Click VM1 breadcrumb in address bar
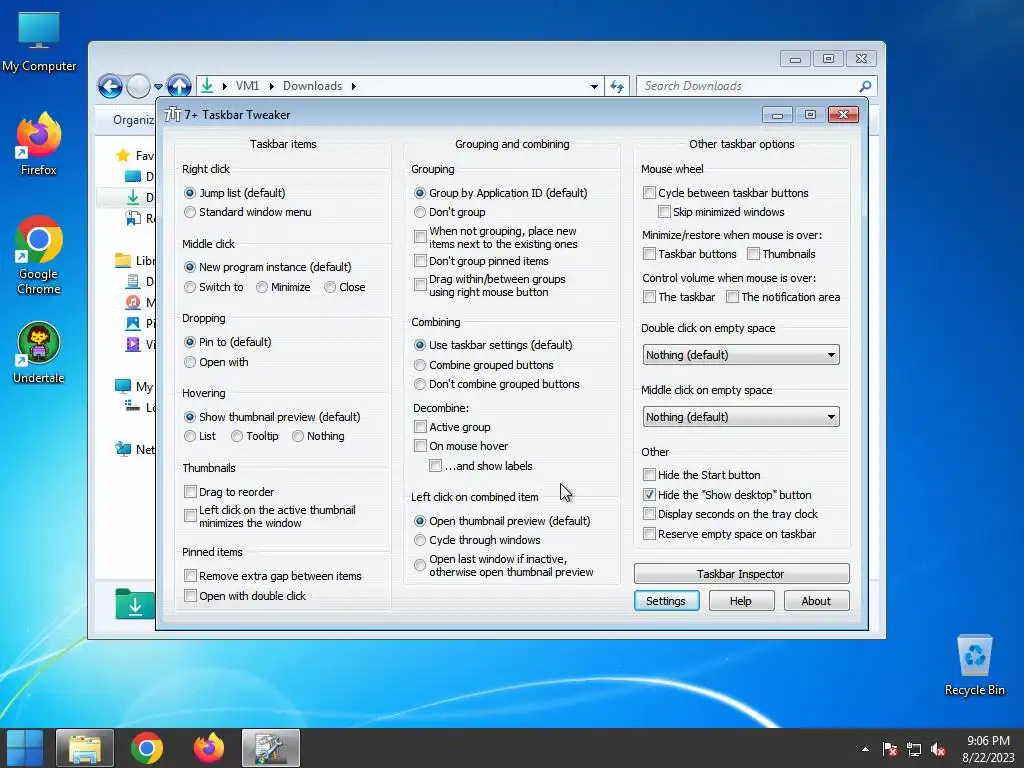This screenshot has height=768, width=1024. [x=248, y=86]
